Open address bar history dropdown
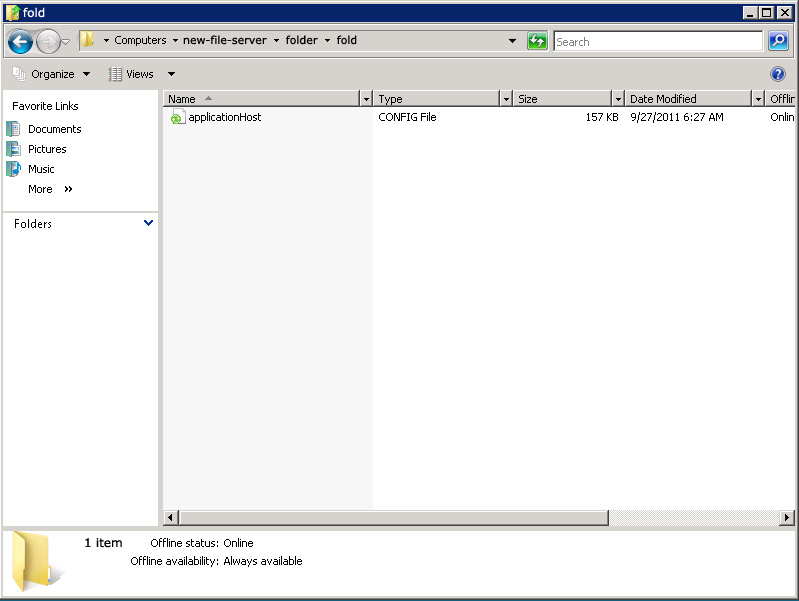The image size is (799, 601). 512,41
